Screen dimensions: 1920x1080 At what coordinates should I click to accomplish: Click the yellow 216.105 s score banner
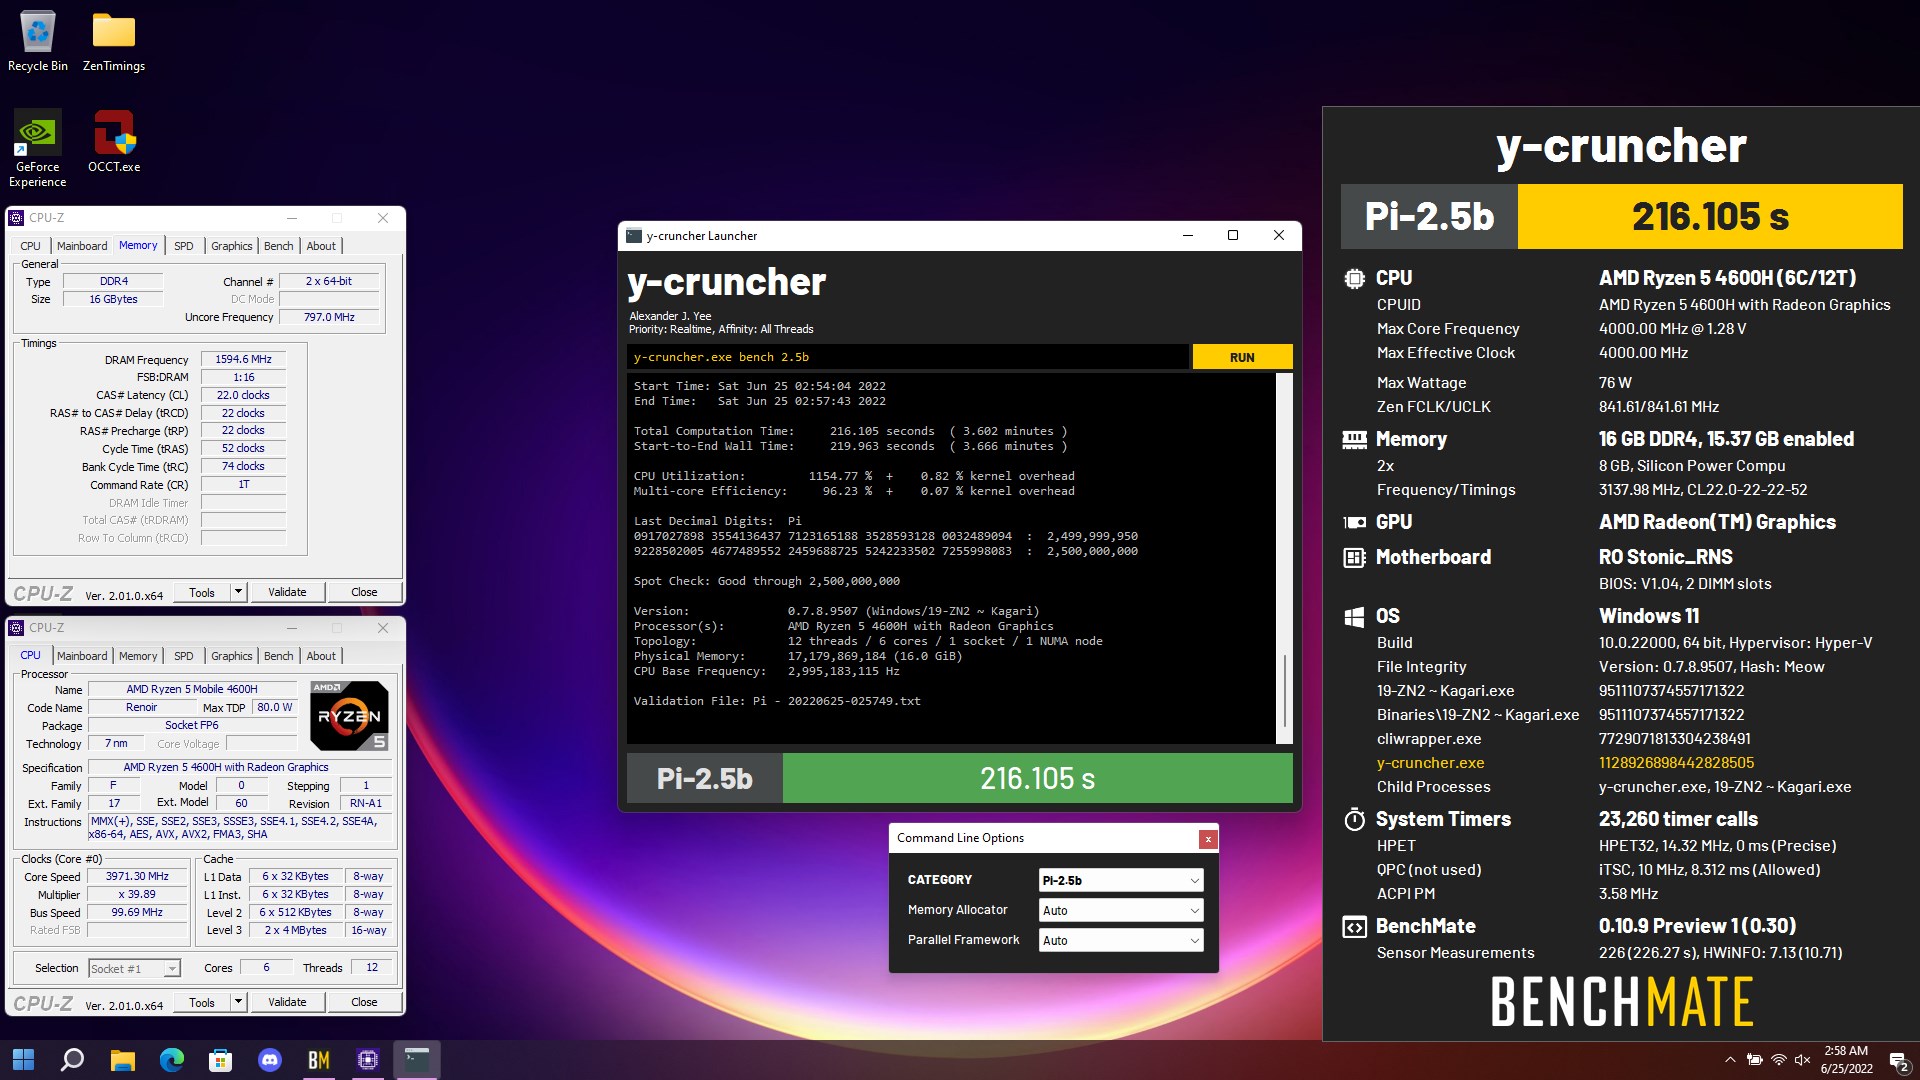(1710, 216)
